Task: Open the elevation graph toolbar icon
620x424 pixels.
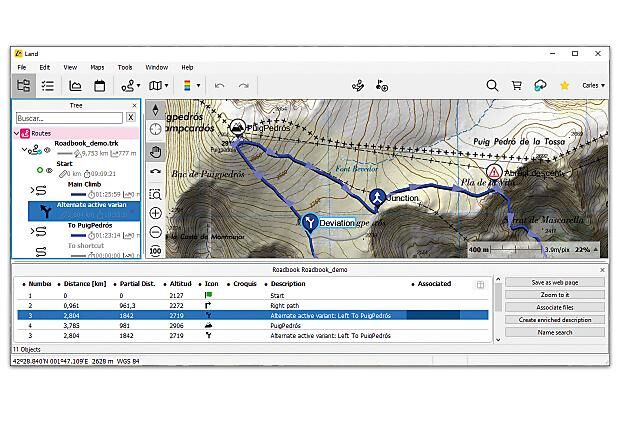Action: [75, 86]
